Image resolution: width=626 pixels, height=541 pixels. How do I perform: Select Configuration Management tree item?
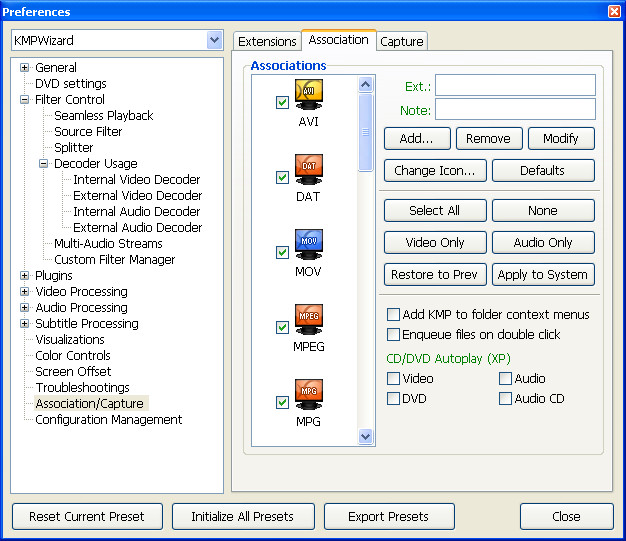coord(109,420)
